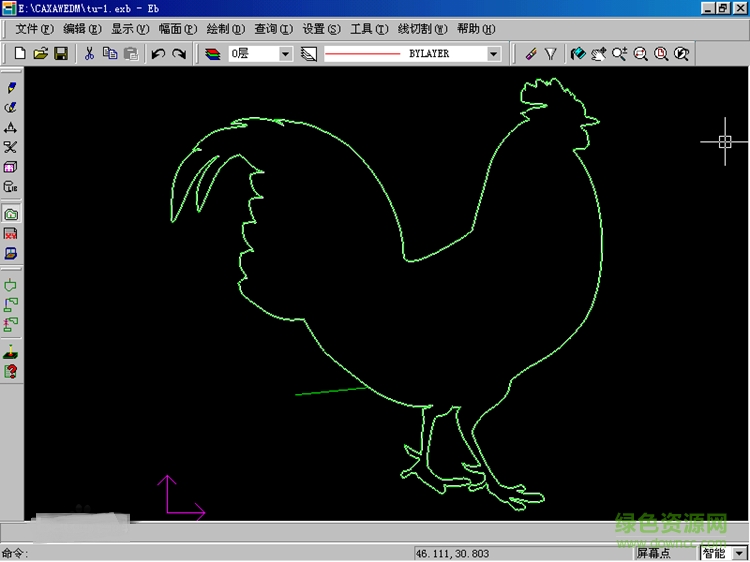Open the 线切割 menu

point(423,29)
